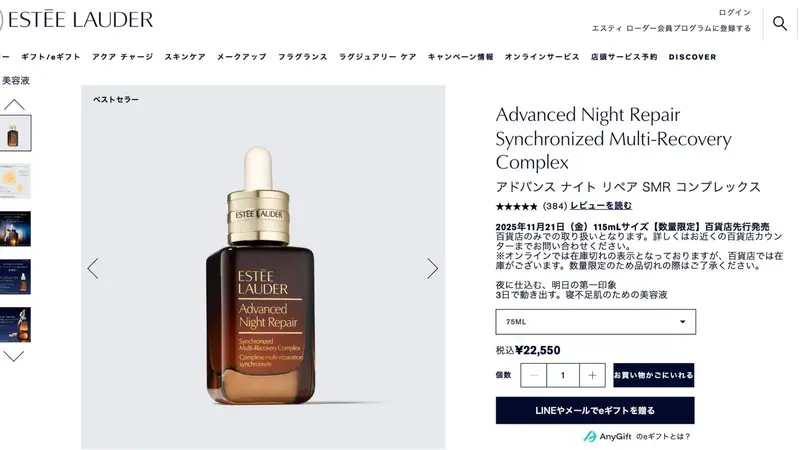
Task: Increase quantity with plus button
Action: coord(592,375)
